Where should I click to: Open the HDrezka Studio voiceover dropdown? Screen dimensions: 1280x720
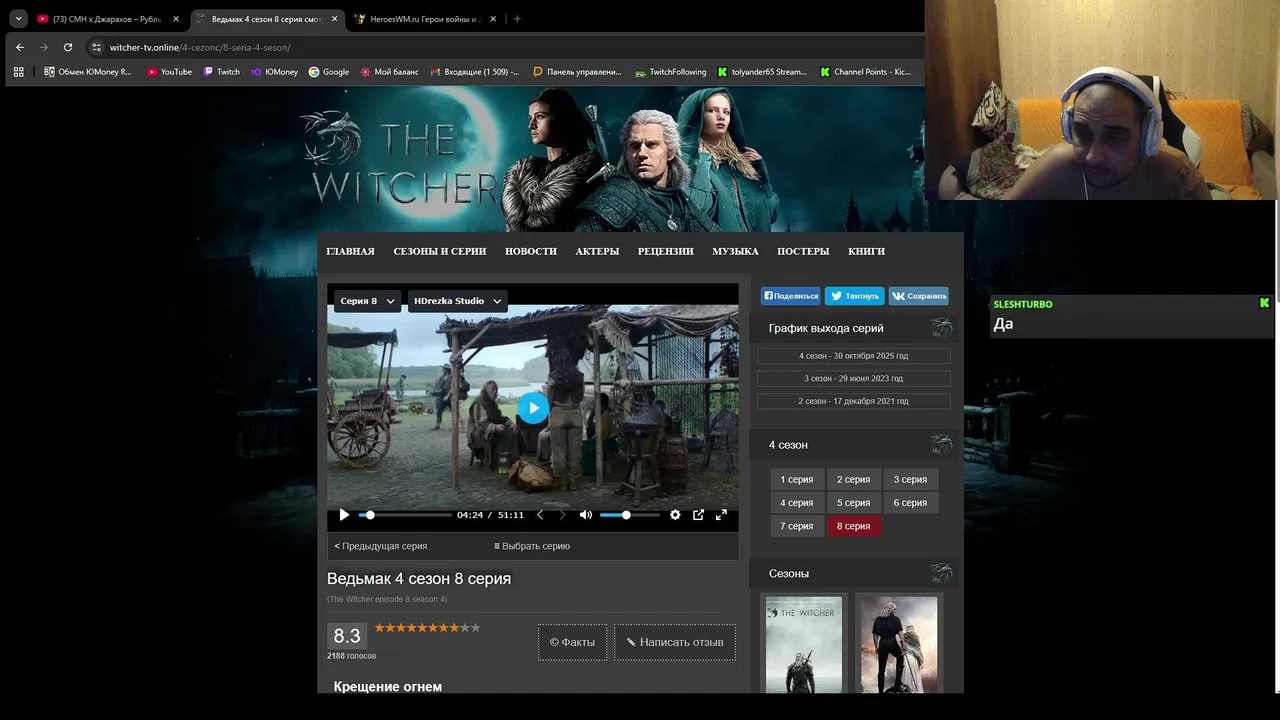coord(457,301)
